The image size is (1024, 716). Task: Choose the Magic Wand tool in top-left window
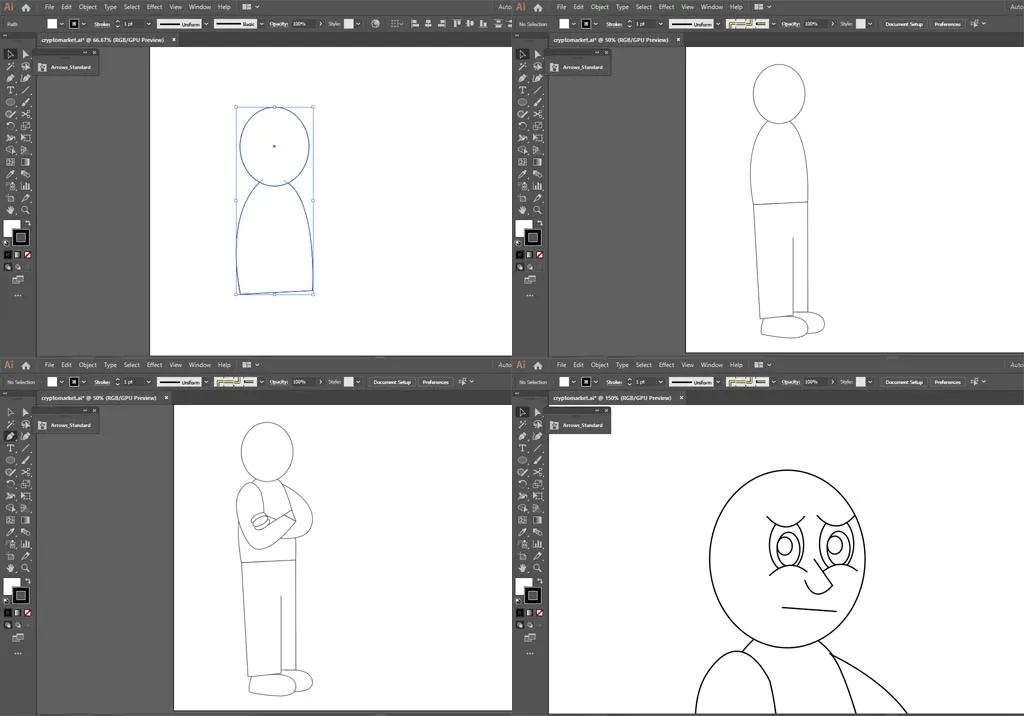click(x=10, y=66)
